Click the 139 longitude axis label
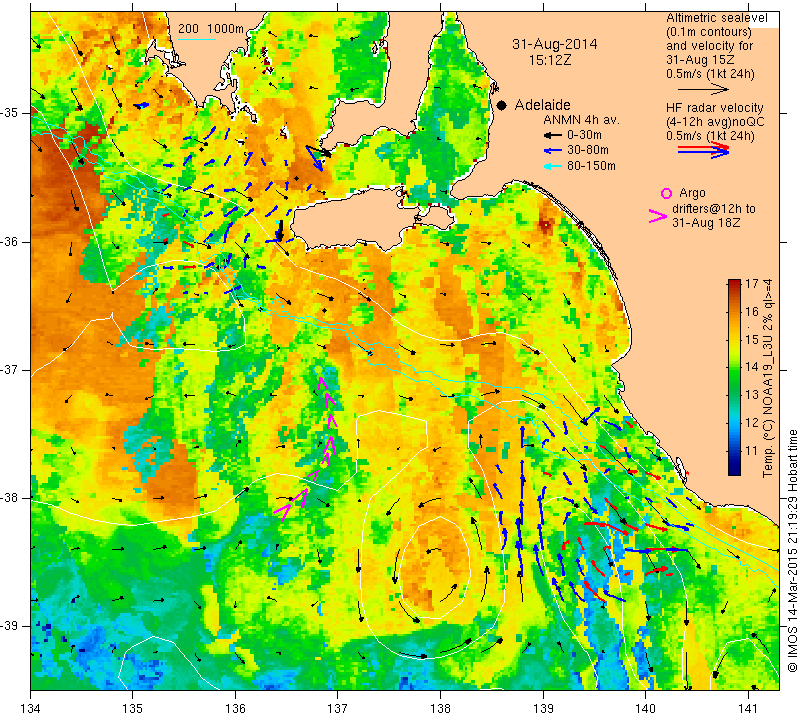This screenshot has width=800, height=720. pyautogui.click(x=543, y=709)
